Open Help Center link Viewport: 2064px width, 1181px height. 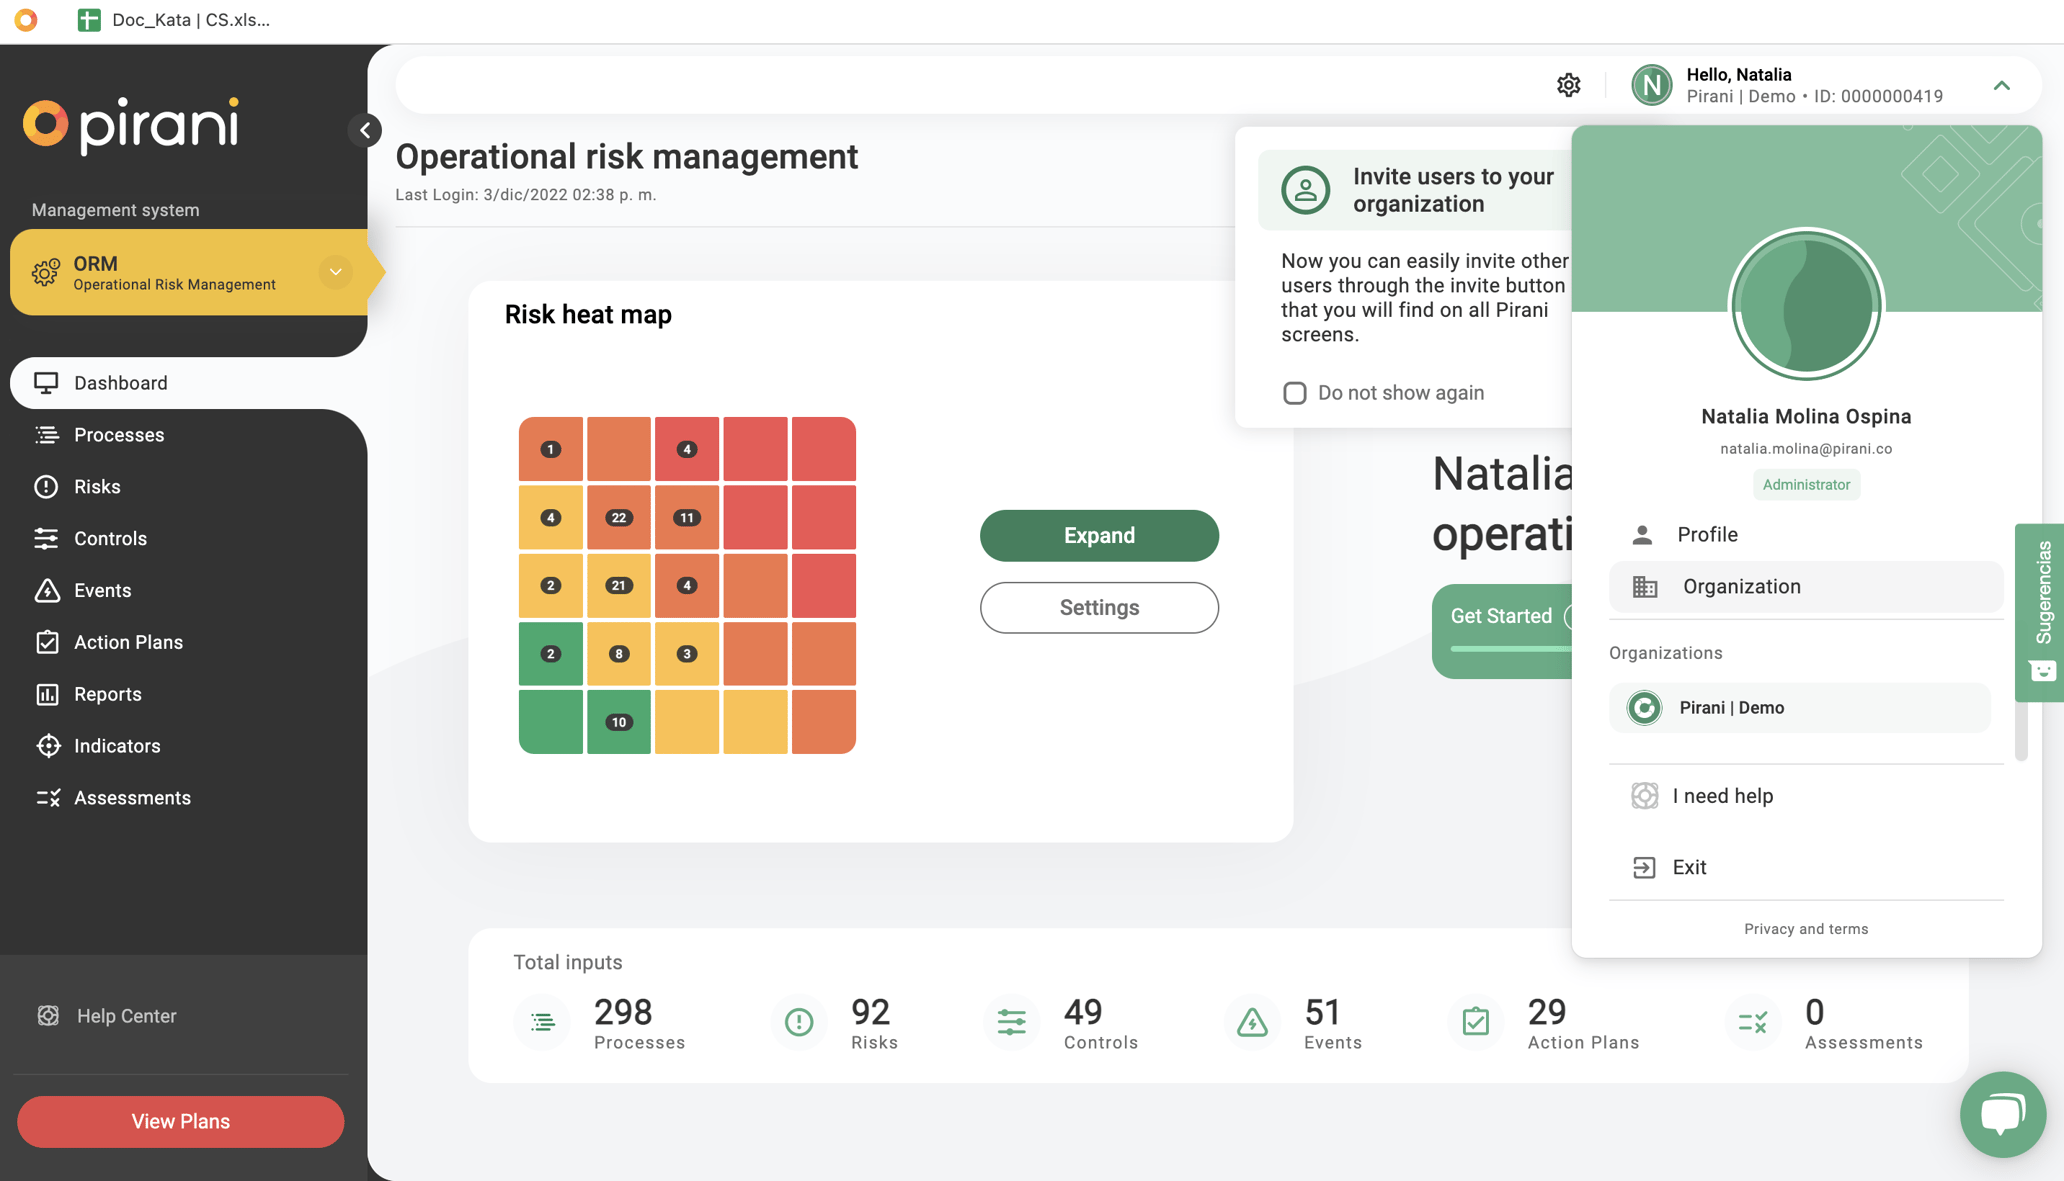tap(107, 1016)
